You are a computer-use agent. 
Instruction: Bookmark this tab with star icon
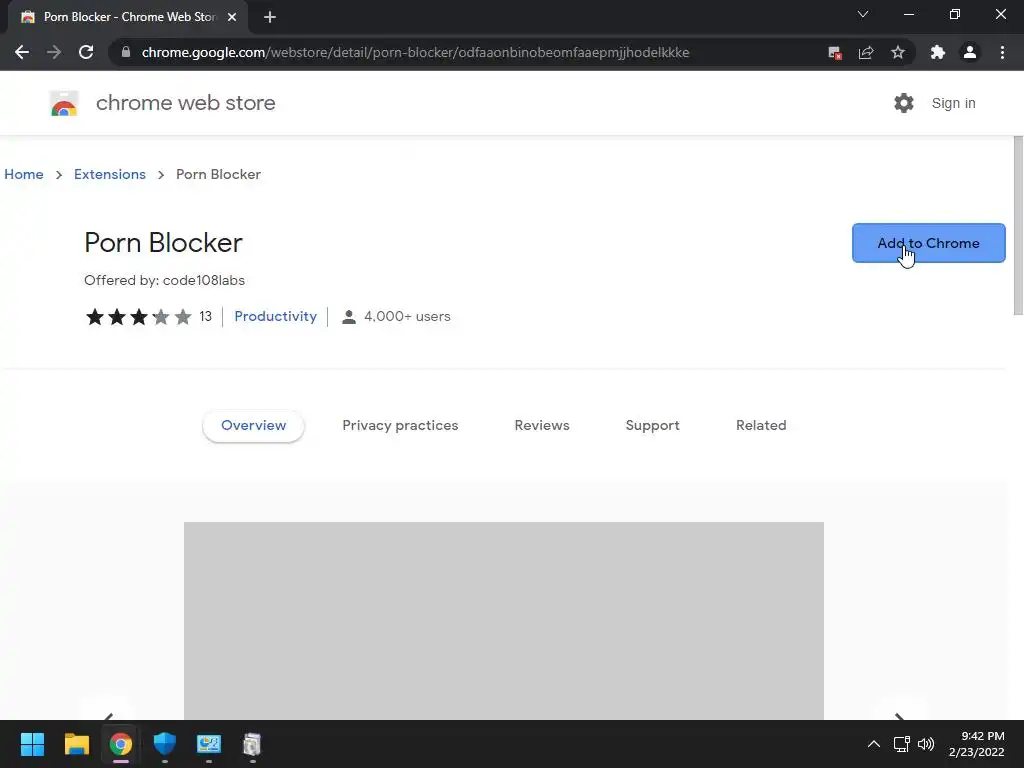(898, 52)
